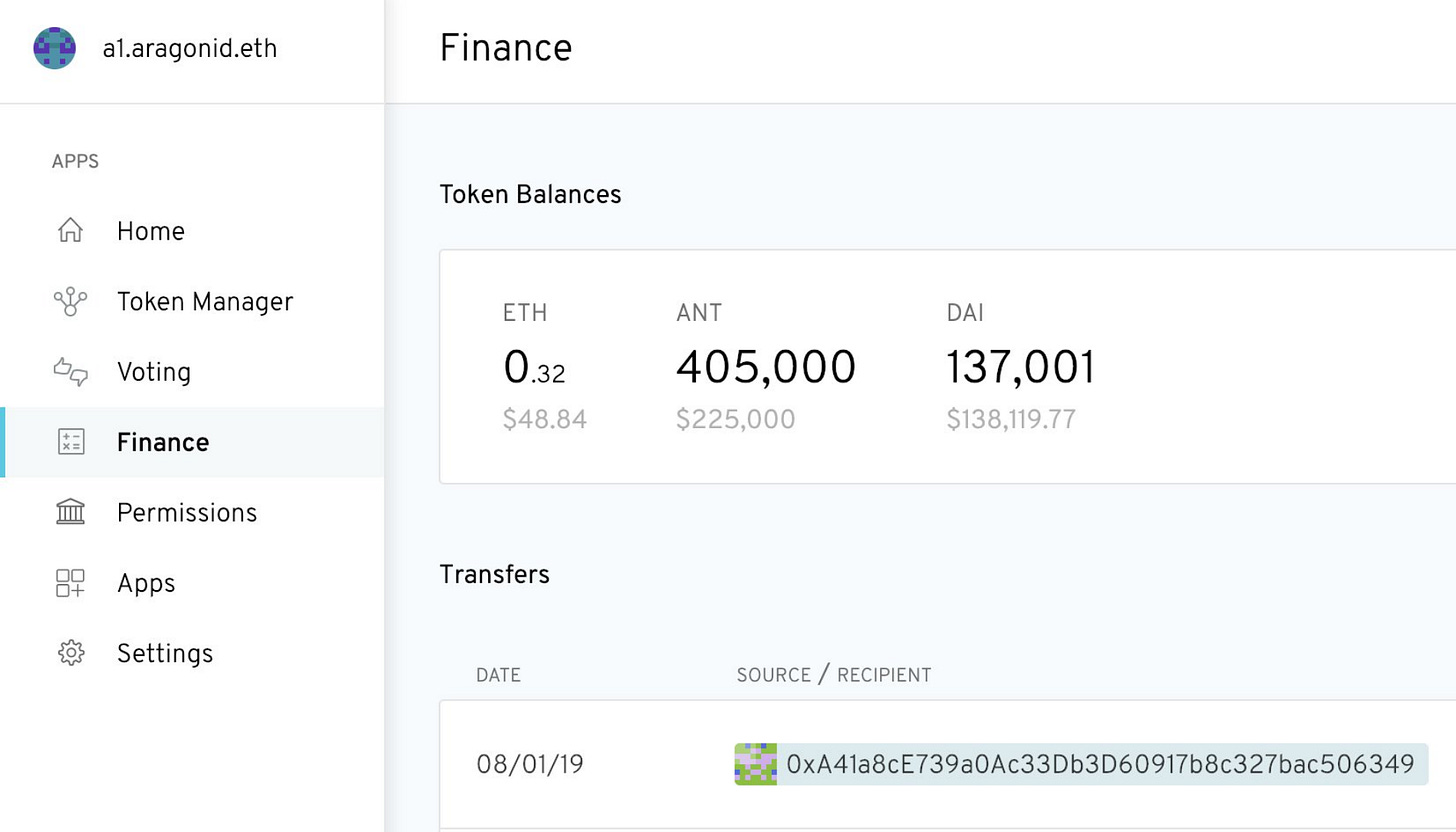Select the Finance menu entry

click(192, 442)
